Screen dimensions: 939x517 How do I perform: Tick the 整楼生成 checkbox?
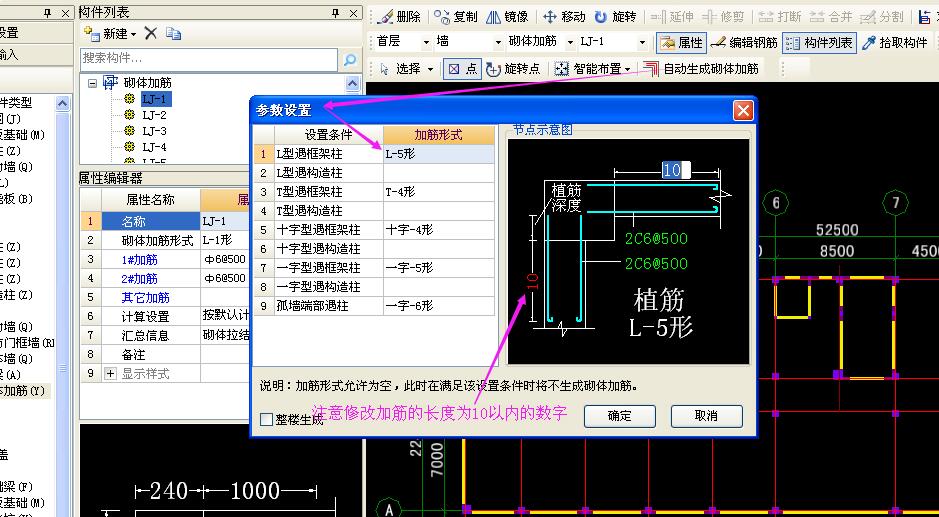pyautogui.click(x=266, y=419)
